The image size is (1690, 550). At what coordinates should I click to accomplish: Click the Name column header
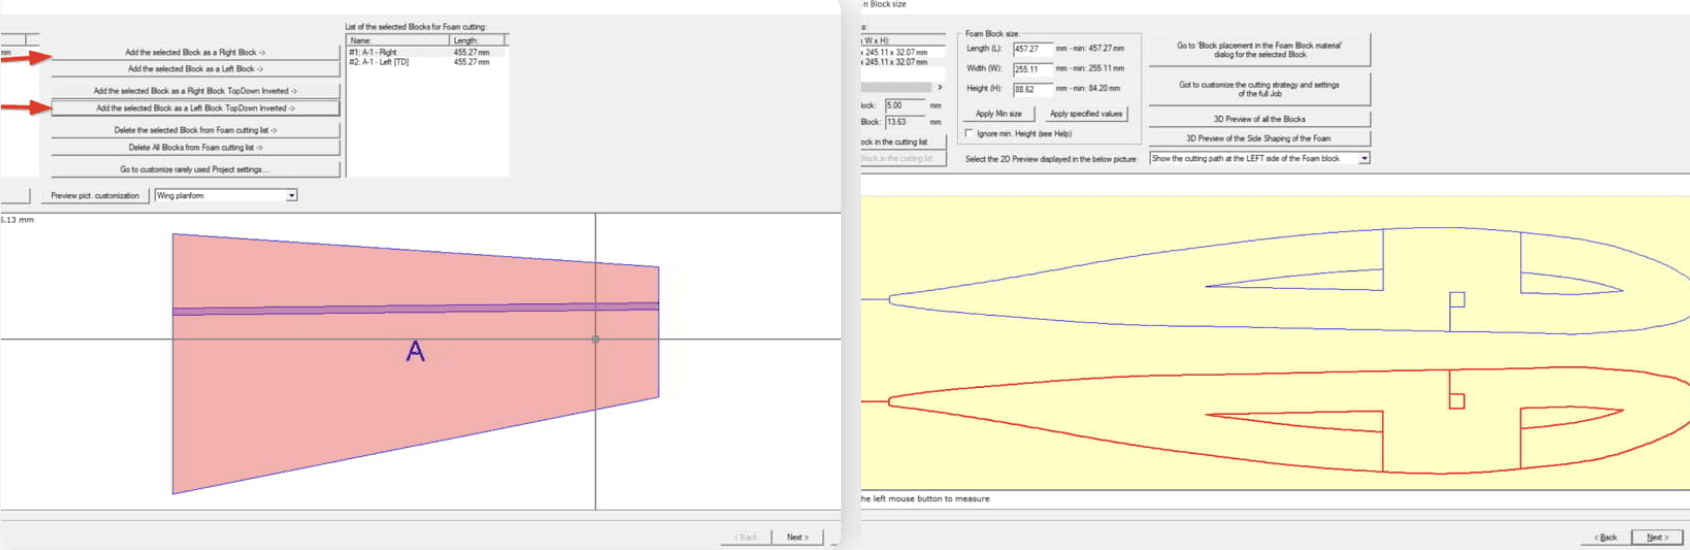[398, 40]
